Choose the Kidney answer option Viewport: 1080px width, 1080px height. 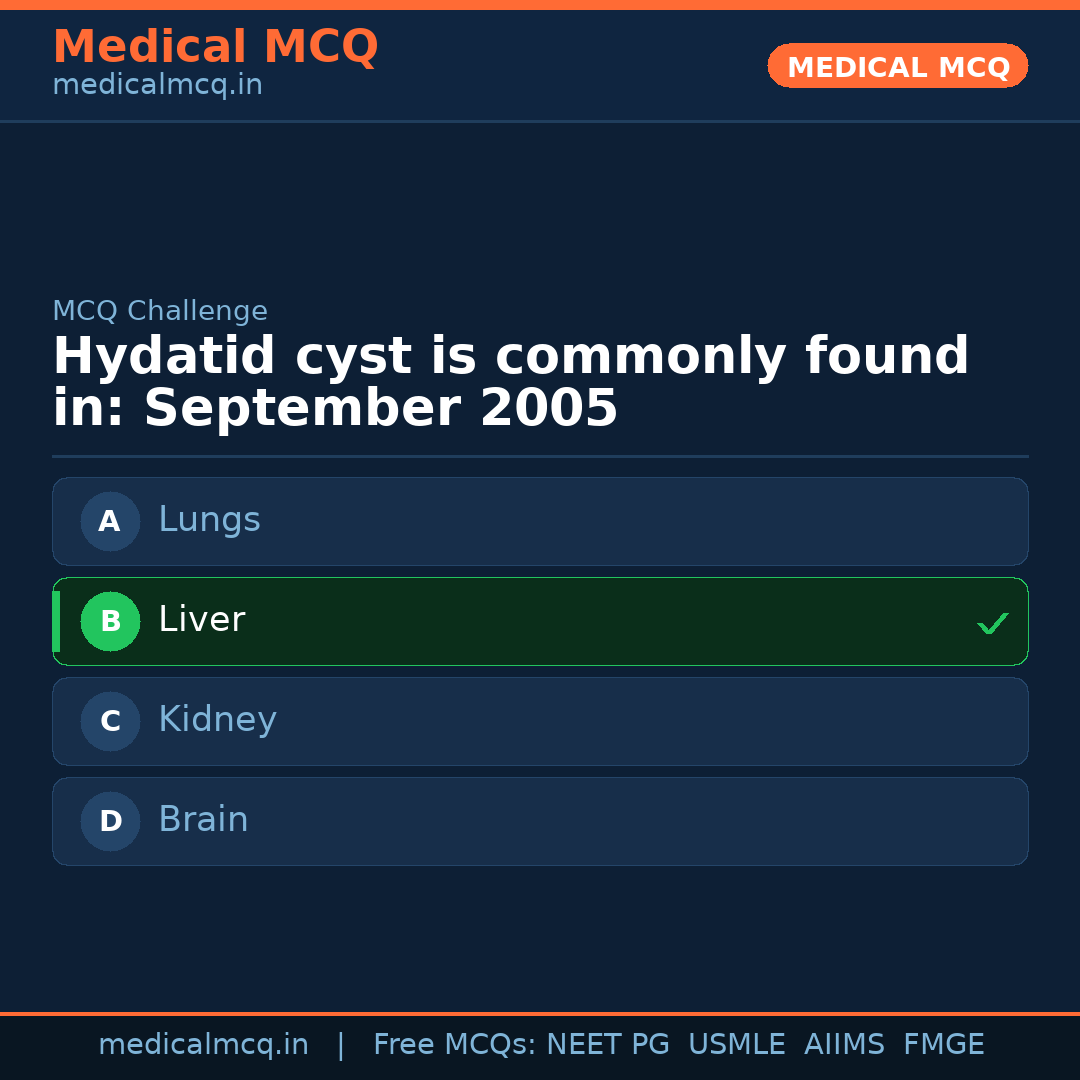(x=540, y=721)
